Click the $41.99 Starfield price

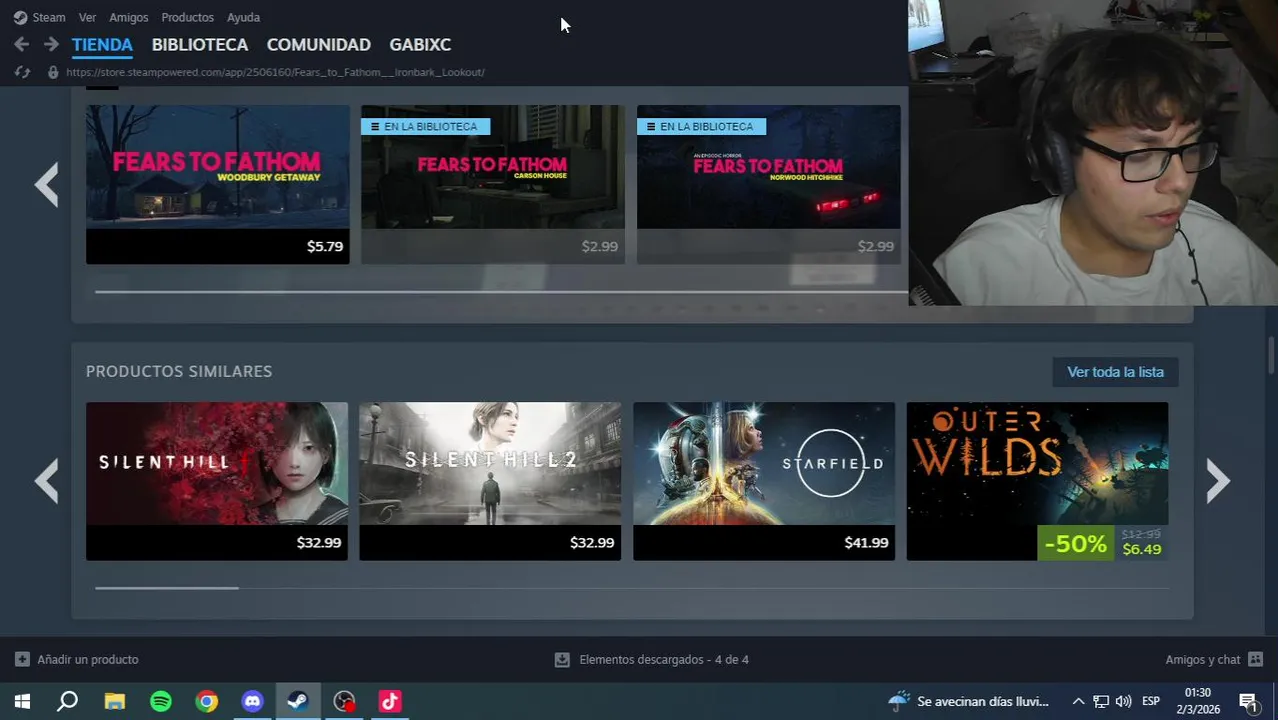click(866, 542)
